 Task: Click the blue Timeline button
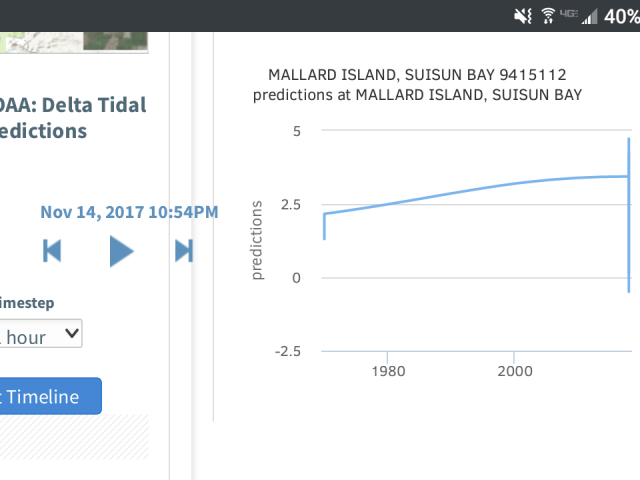[x=50, y=396]
